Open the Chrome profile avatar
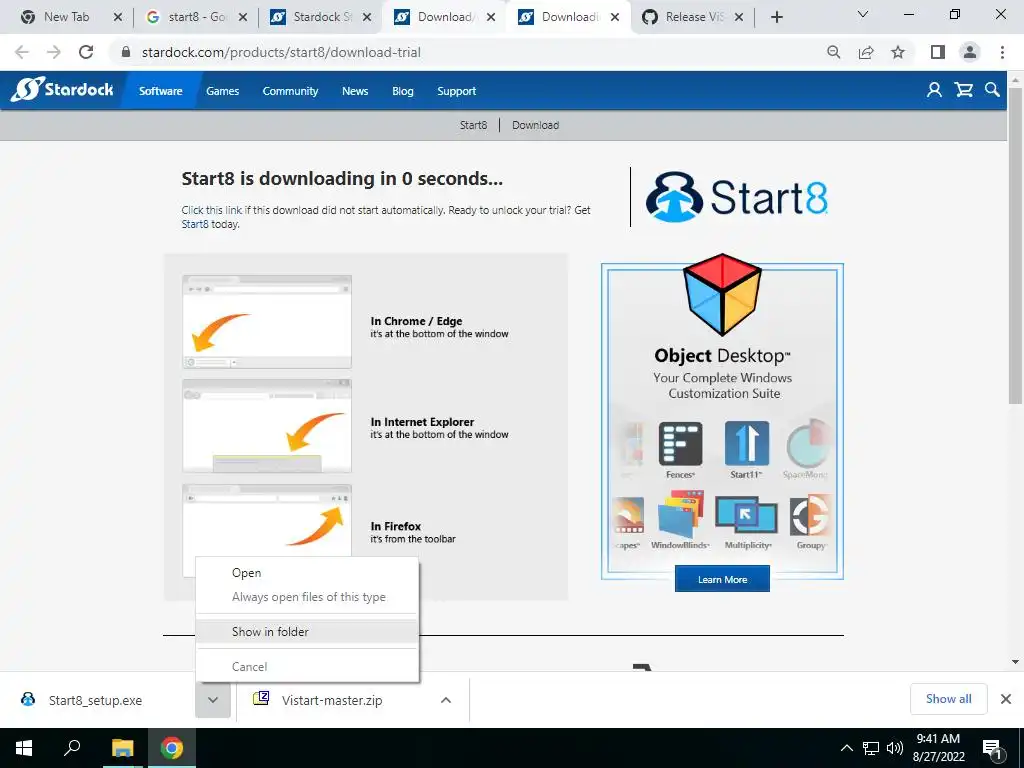 [970, 52]
